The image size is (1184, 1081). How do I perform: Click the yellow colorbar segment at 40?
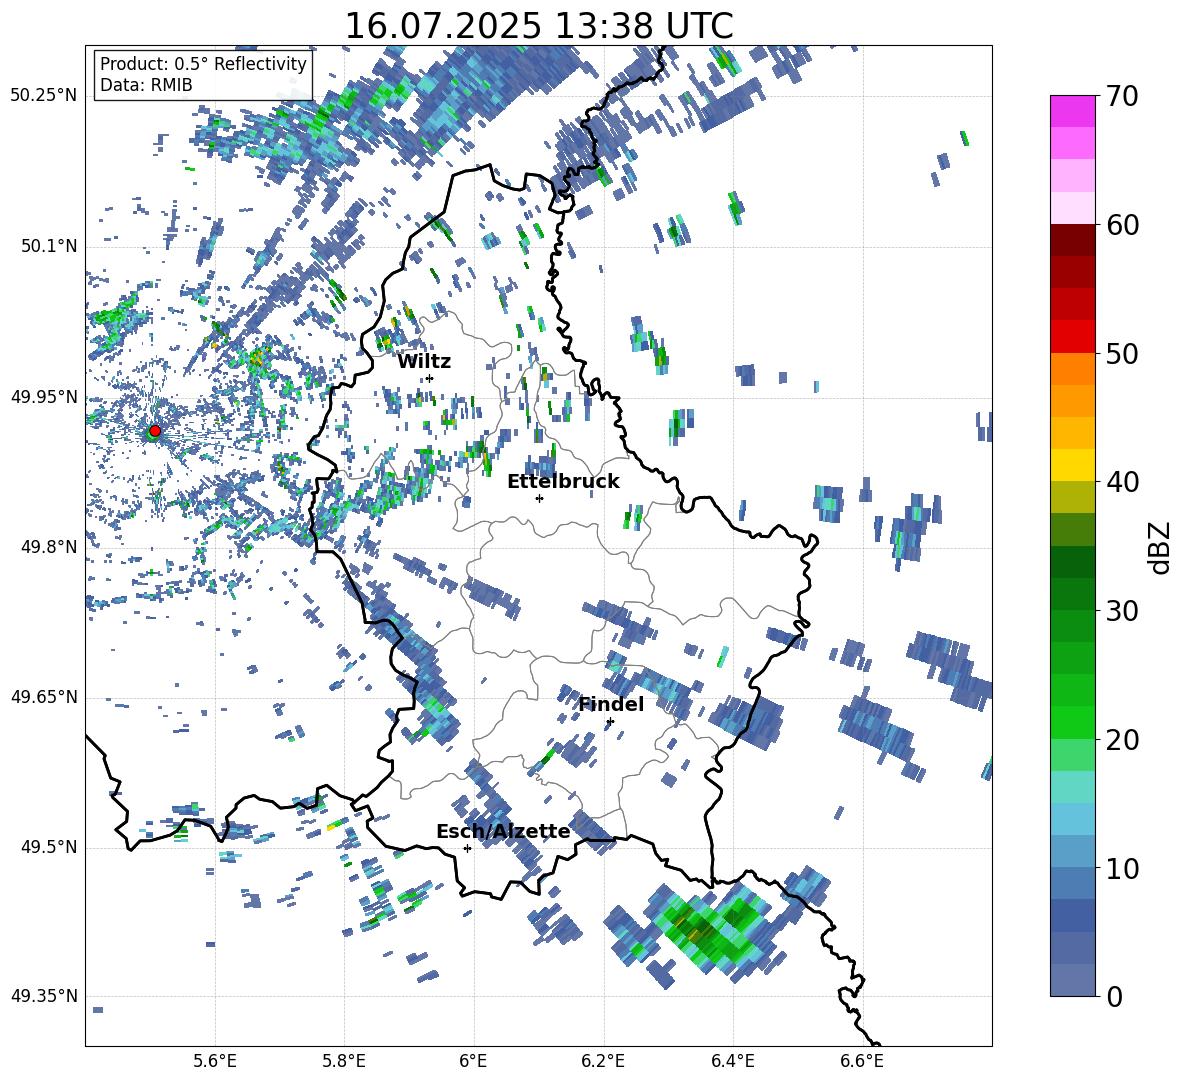[x=1073, y=465]
